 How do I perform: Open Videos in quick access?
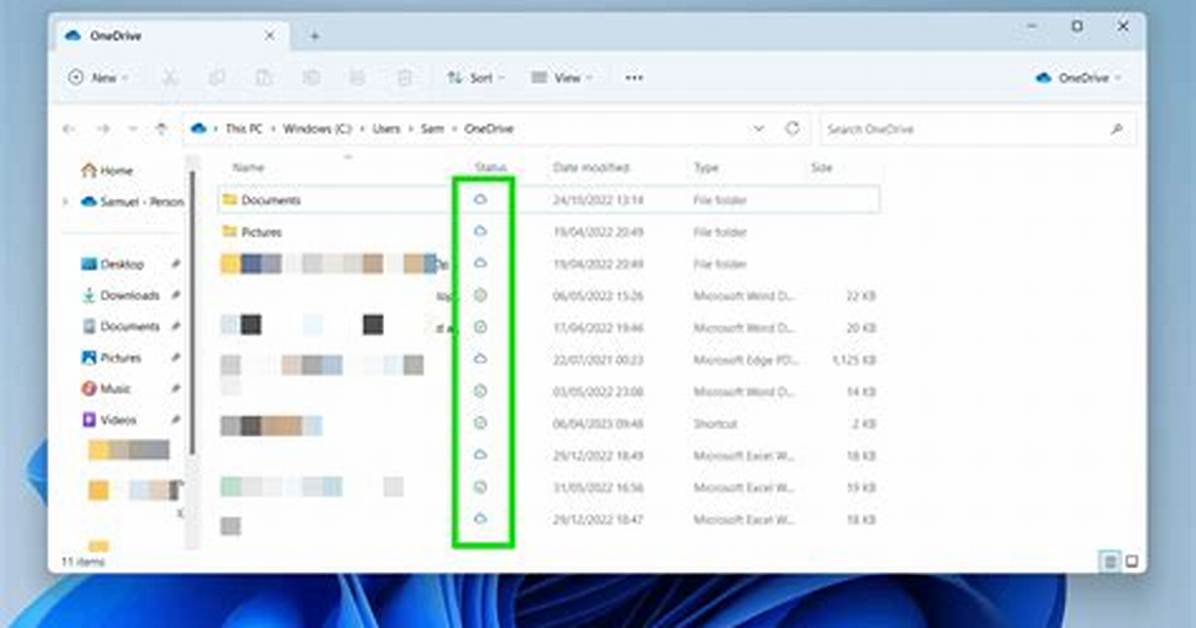click(x=109, y=420)
